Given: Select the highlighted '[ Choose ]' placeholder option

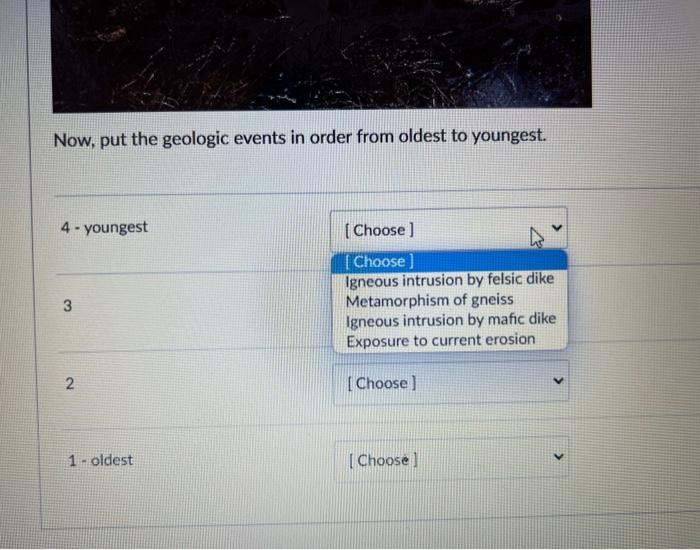Looking at the screenshot, I should (x=450, y=261).
